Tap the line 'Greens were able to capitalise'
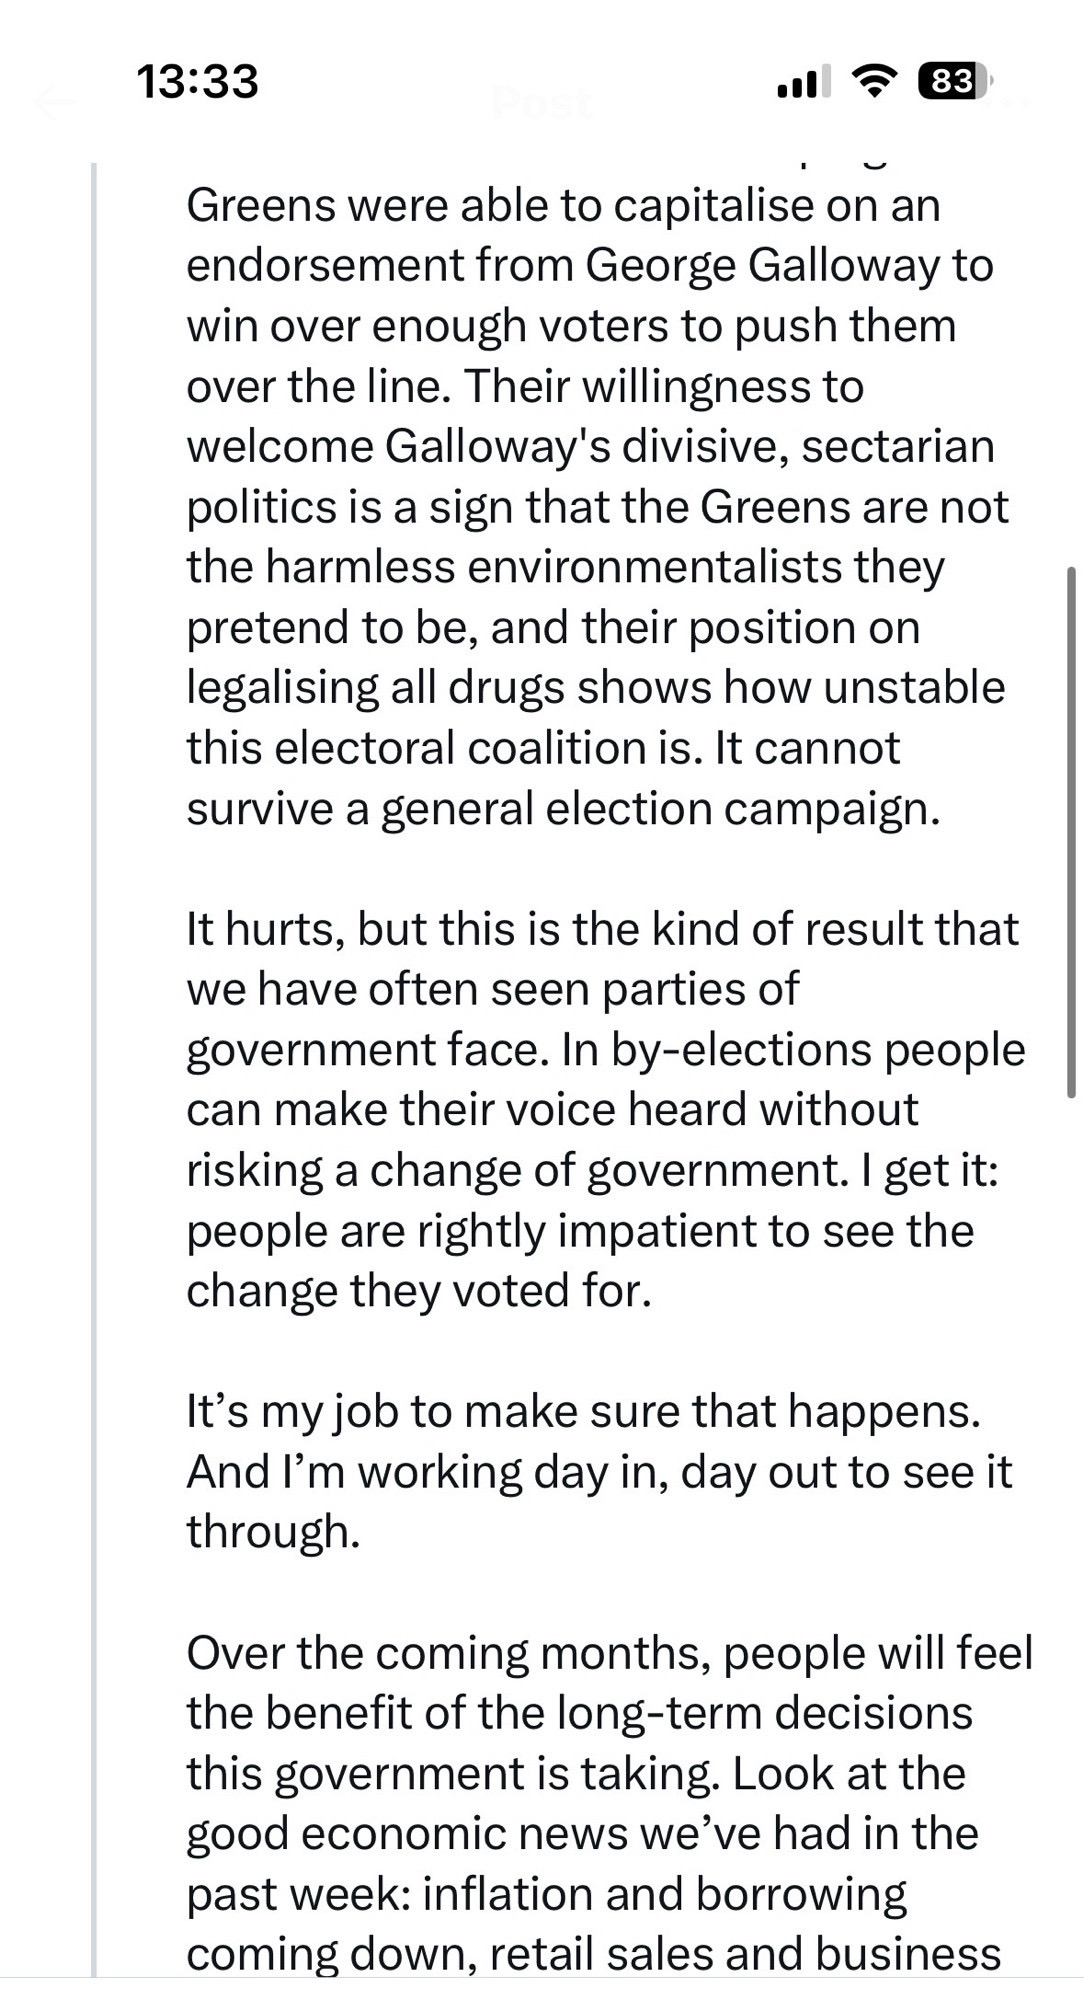1084x2000 pixels. pyautogui.click(x=562, y=206)
